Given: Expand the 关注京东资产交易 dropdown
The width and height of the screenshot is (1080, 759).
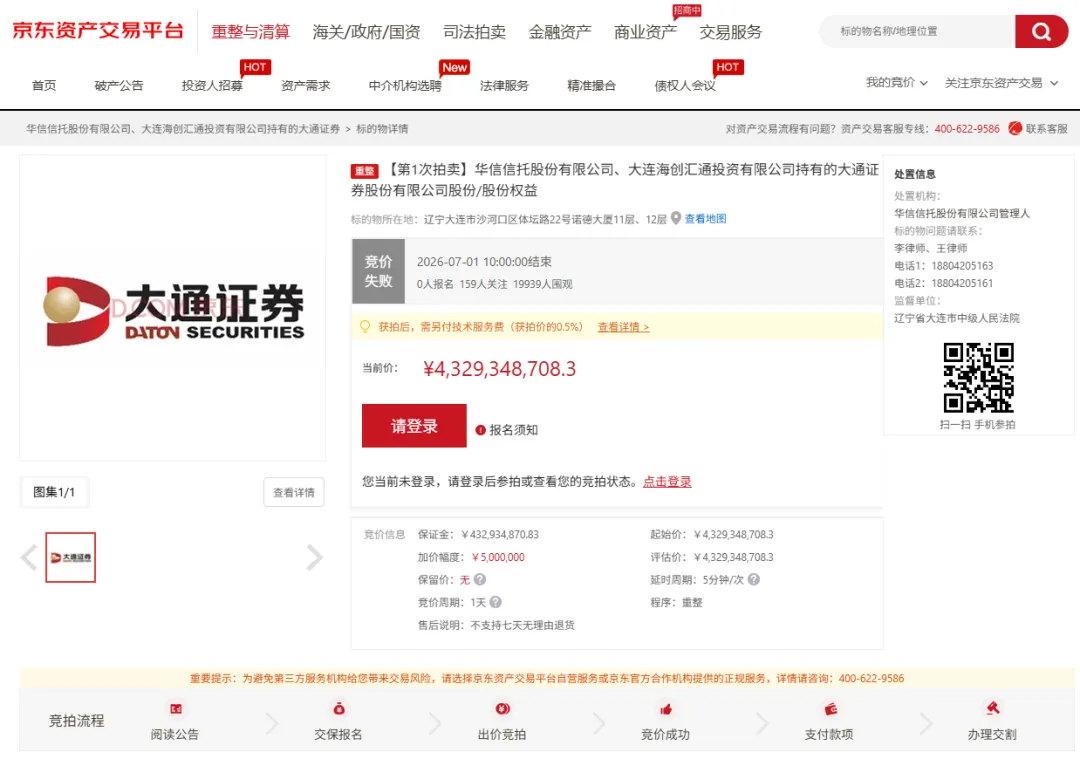Looking at the screenshot, I should 1001,83.
